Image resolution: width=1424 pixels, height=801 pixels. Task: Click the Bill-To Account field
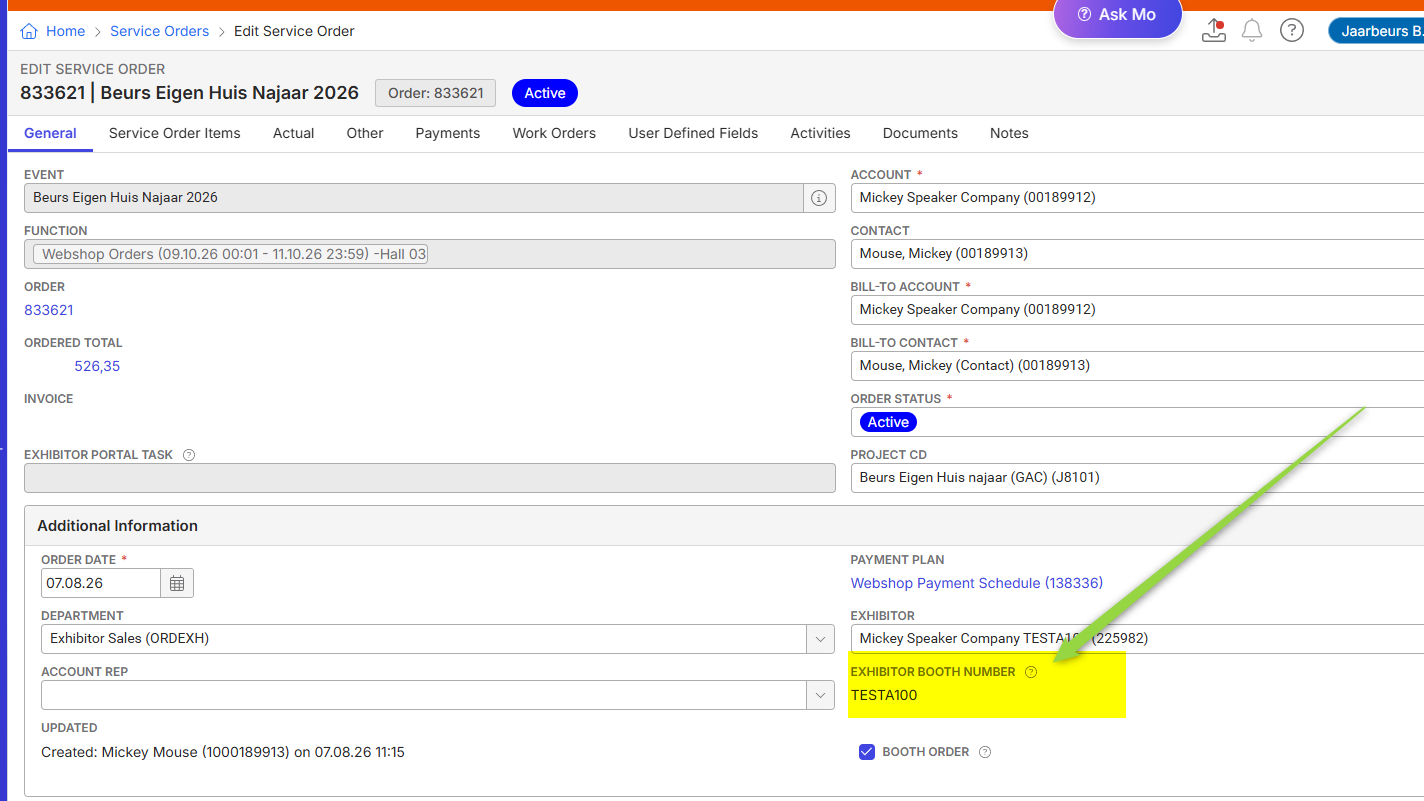1137,310
